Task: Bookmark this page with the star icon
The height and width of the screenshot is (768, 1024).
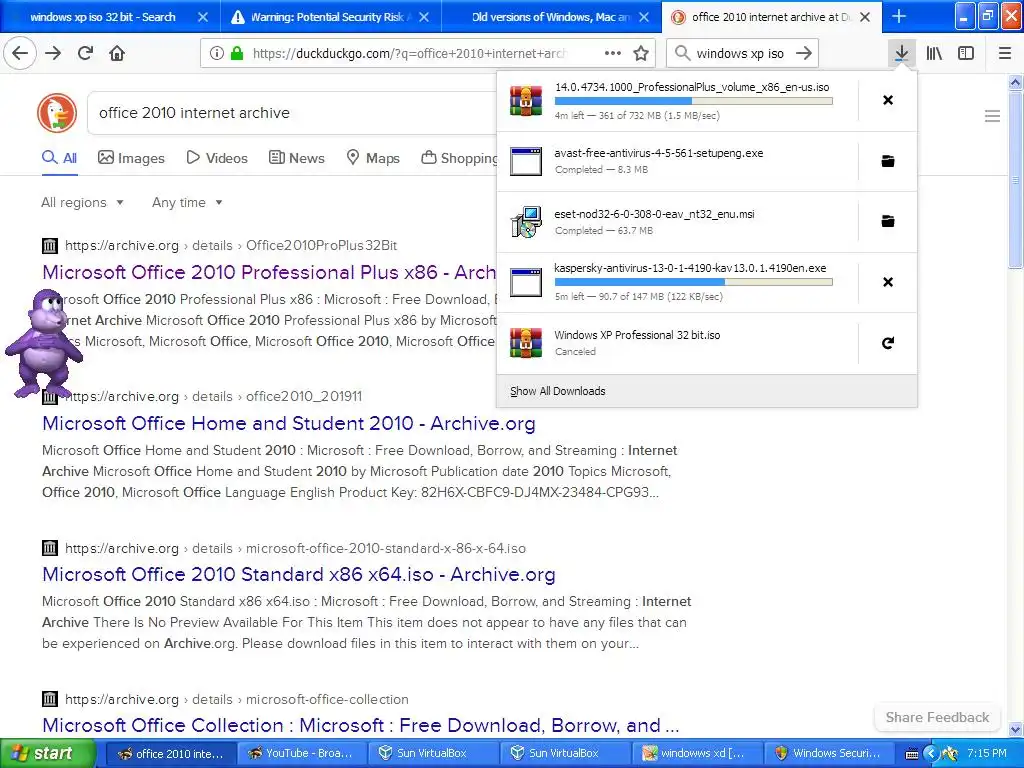Action: point(641,54)
